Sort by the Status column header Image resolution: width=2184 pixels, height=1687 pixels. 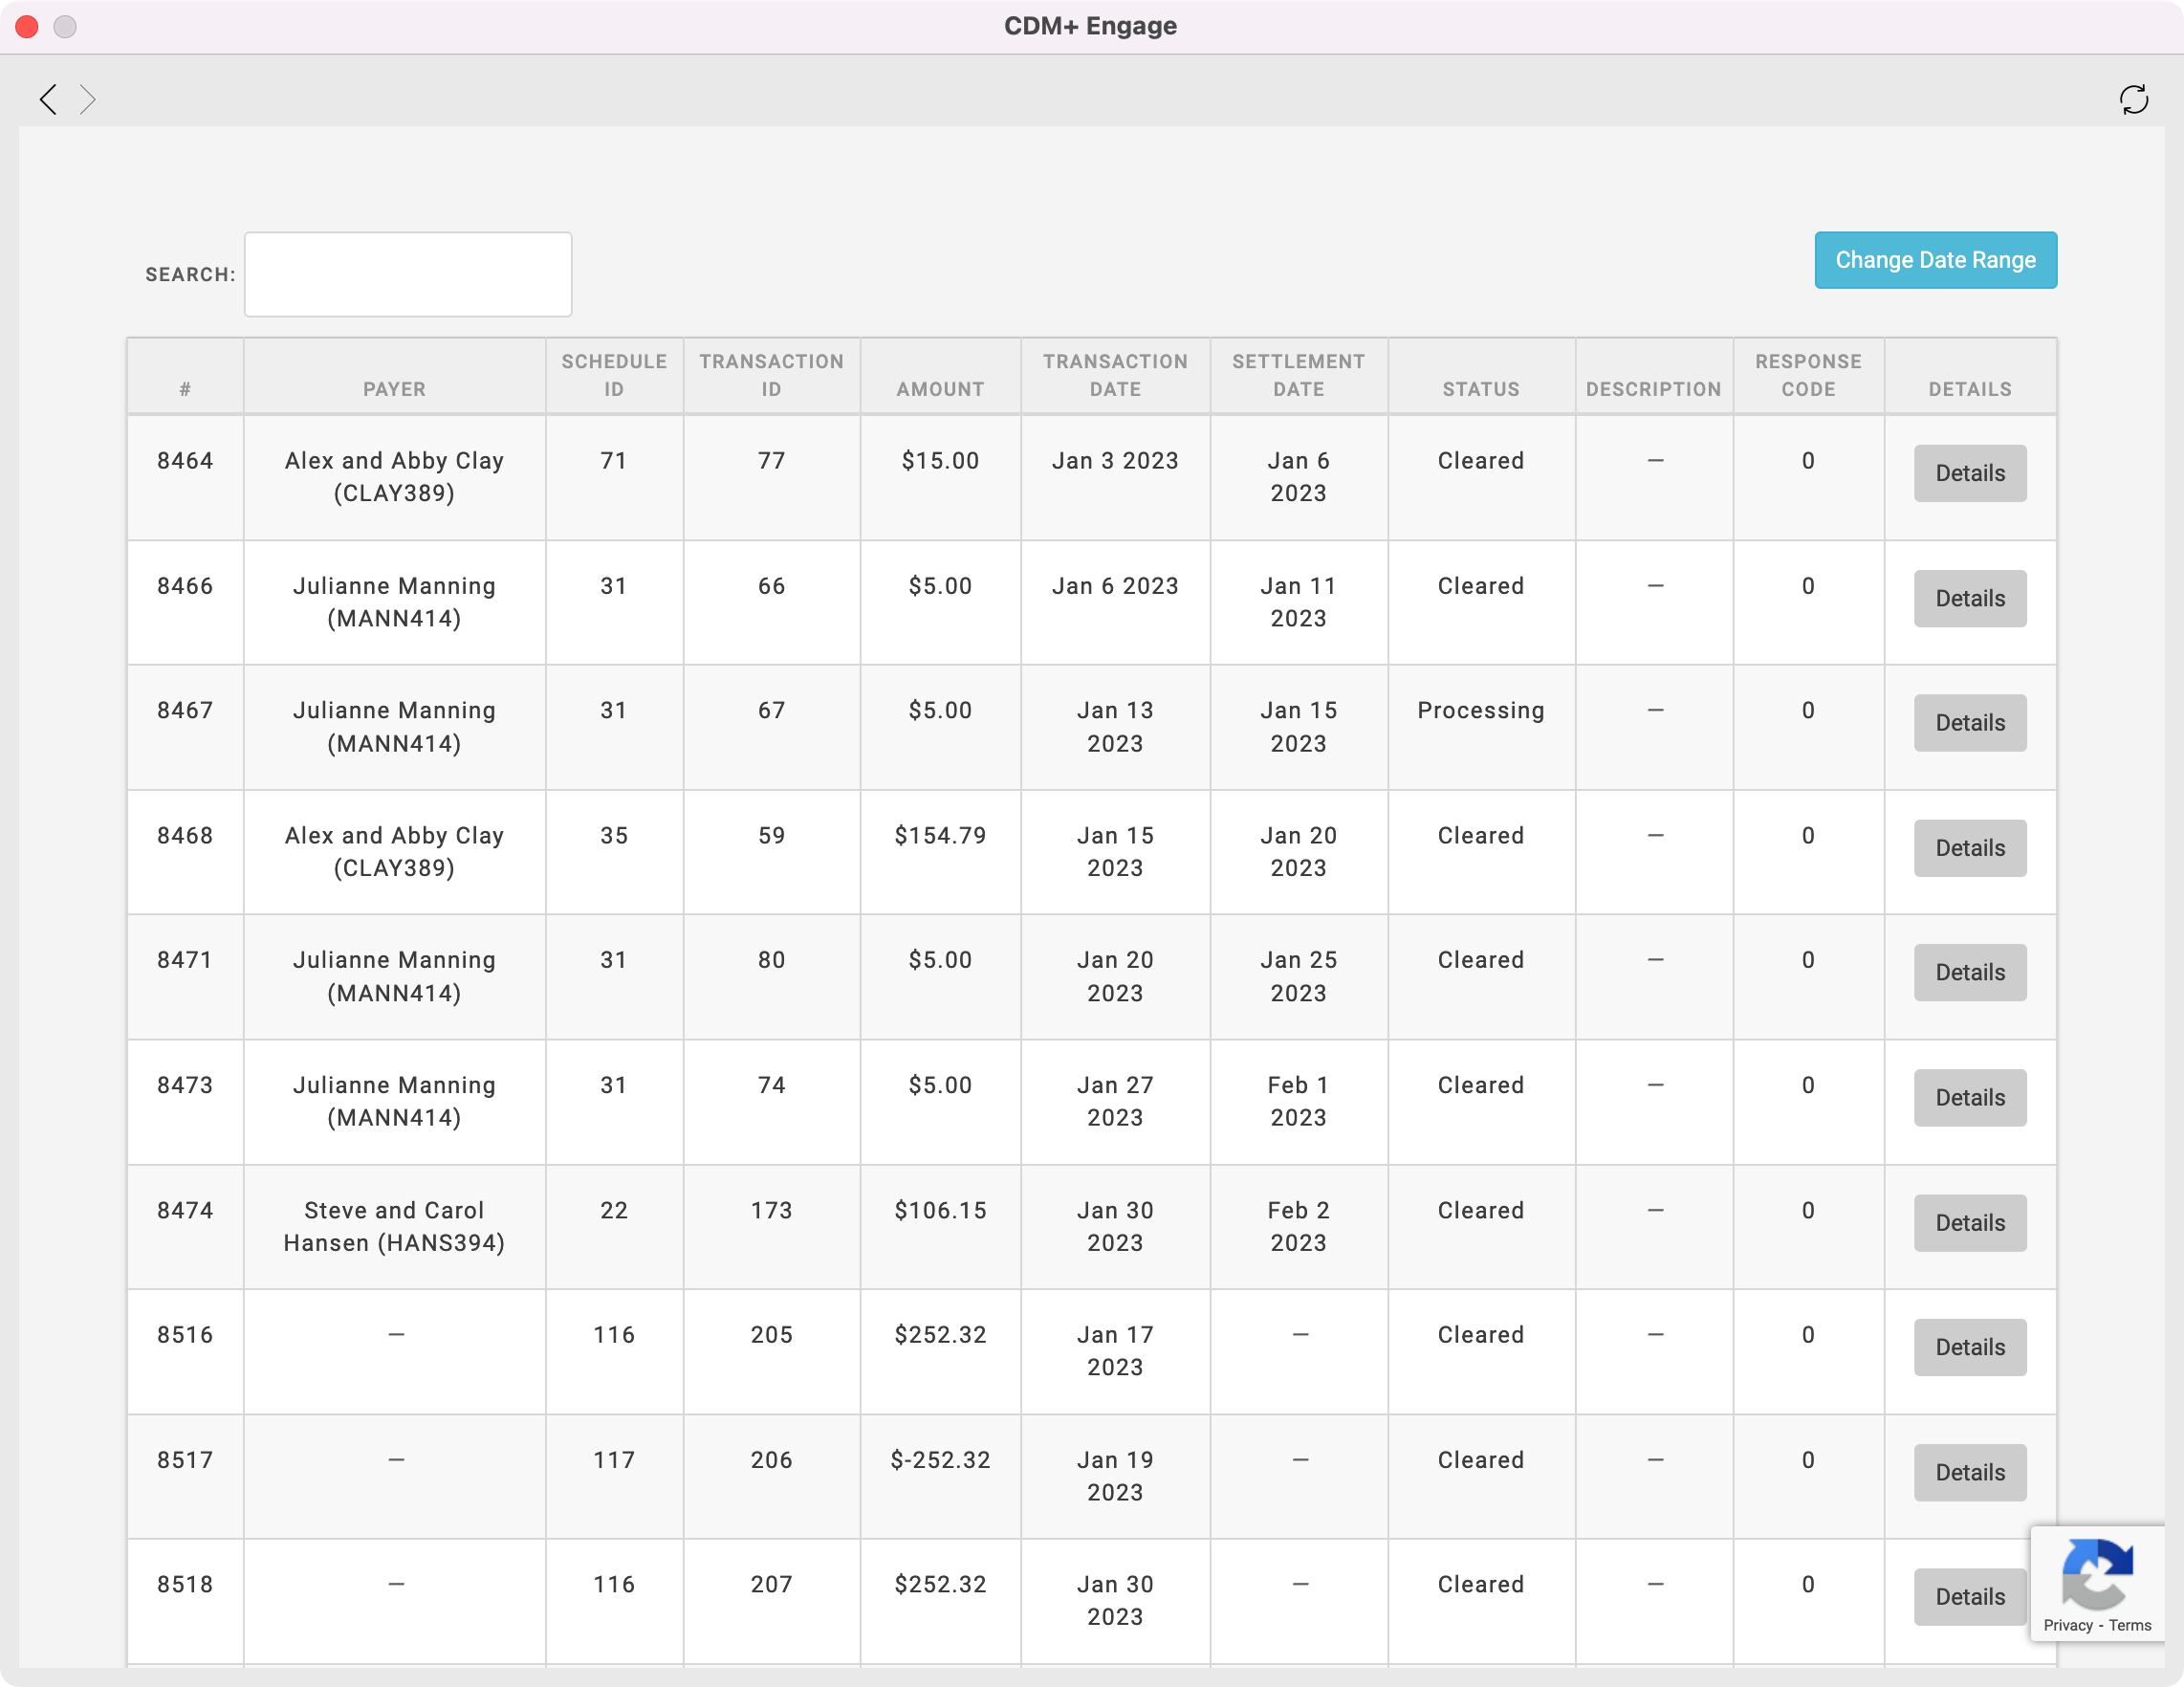pyautogui.click(x=1480, y=389)
